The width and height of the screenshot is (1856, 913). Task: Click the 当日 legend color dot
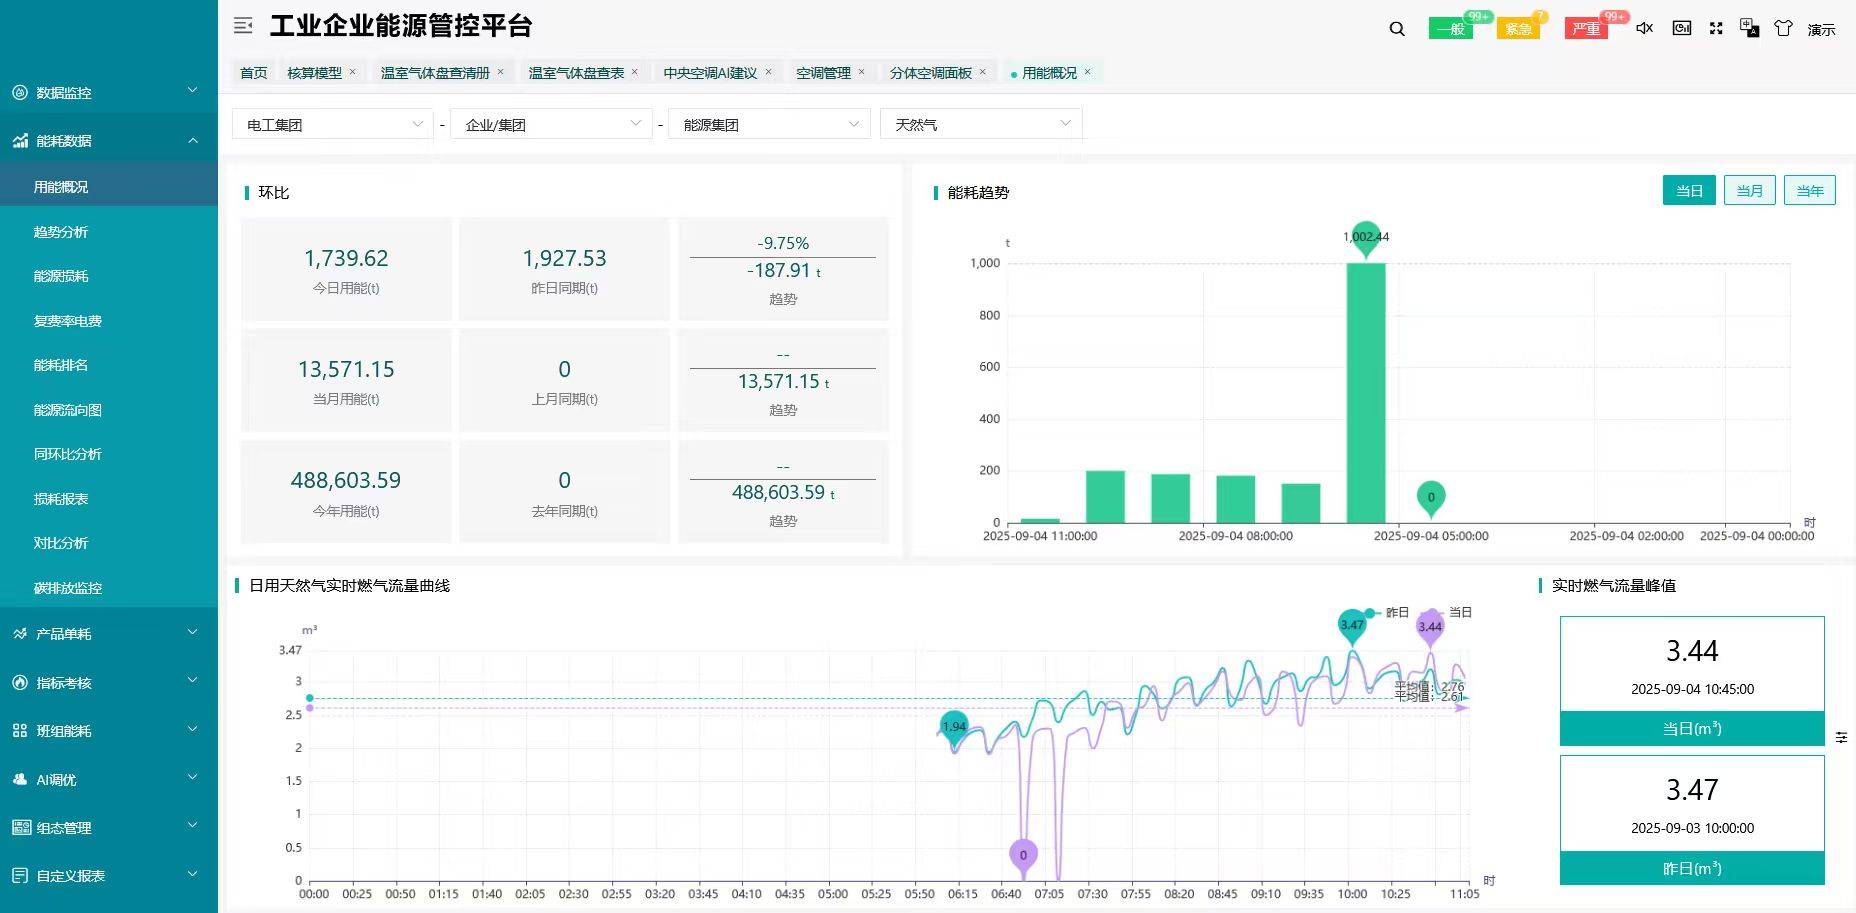click(x=1442, y=612)
